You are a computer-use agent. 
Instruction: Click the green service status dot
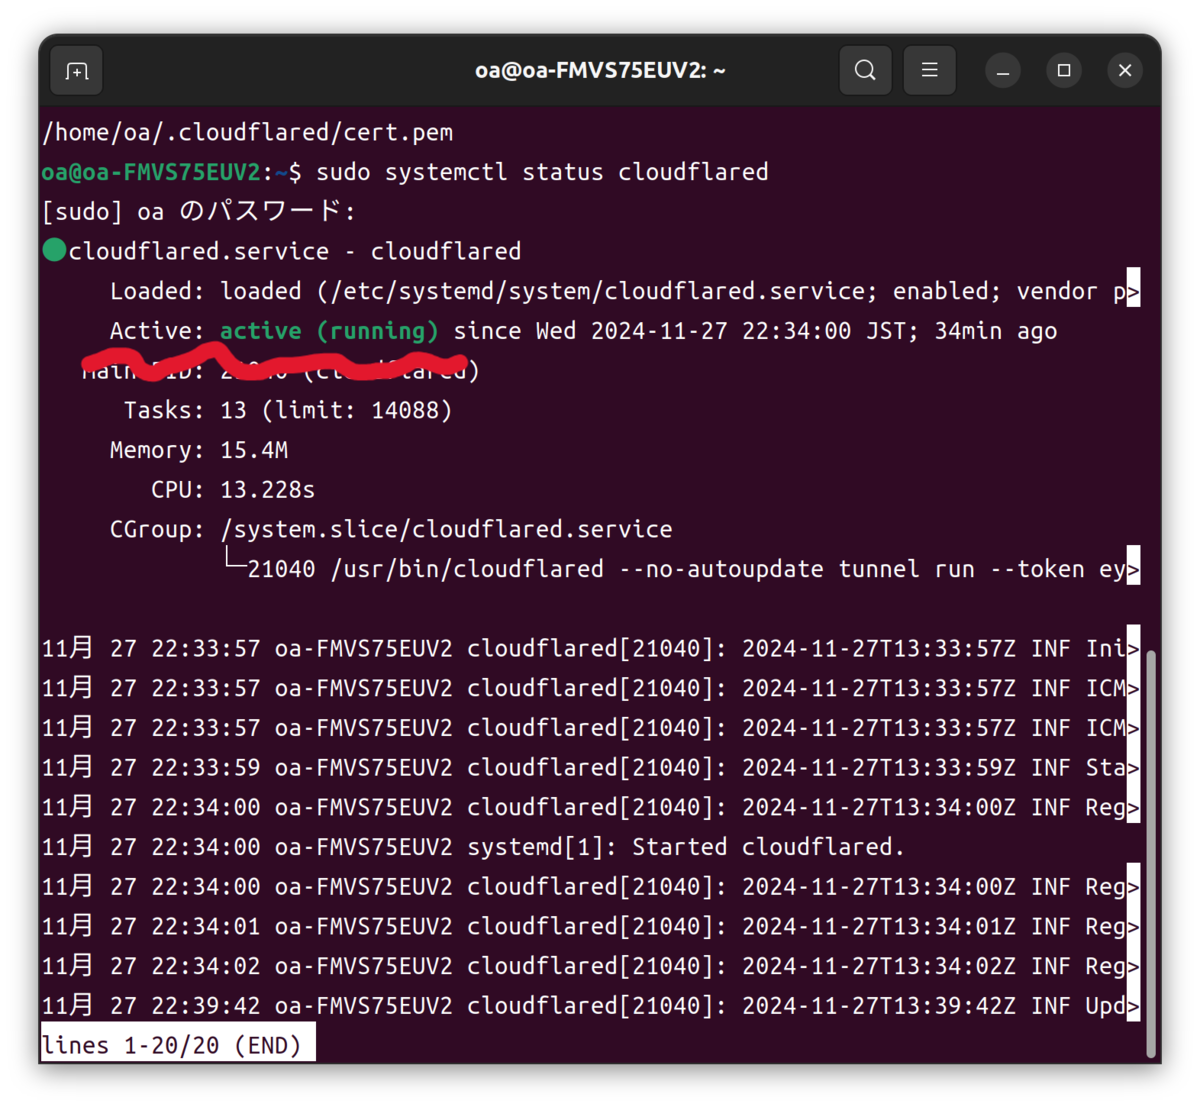(x=54, y=250)
